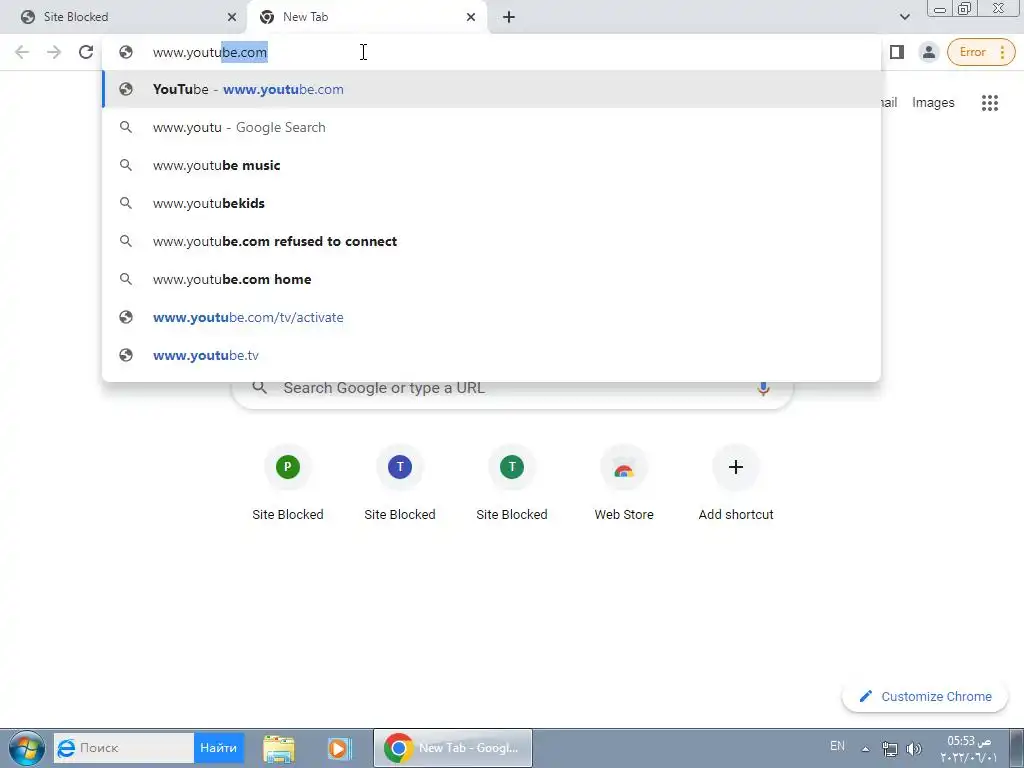Viewport: 1024px width, 768px height.
Task: Select the www.youtube.tv suggestion
Action: (x=491, y=355)
